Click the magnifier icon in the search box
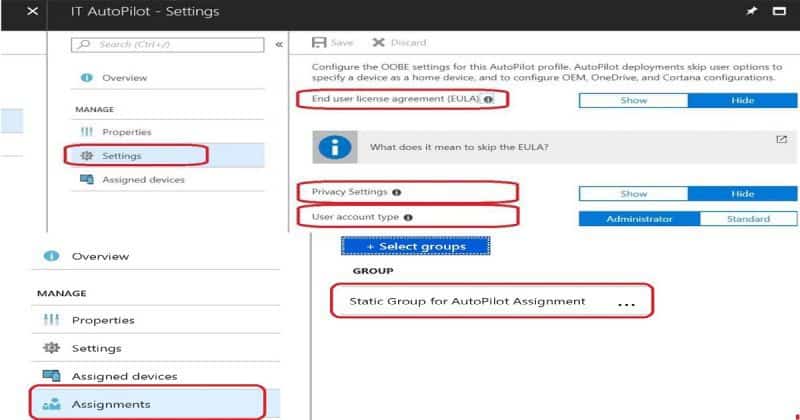This screenshot has height=420, width=800. (84, 44)
